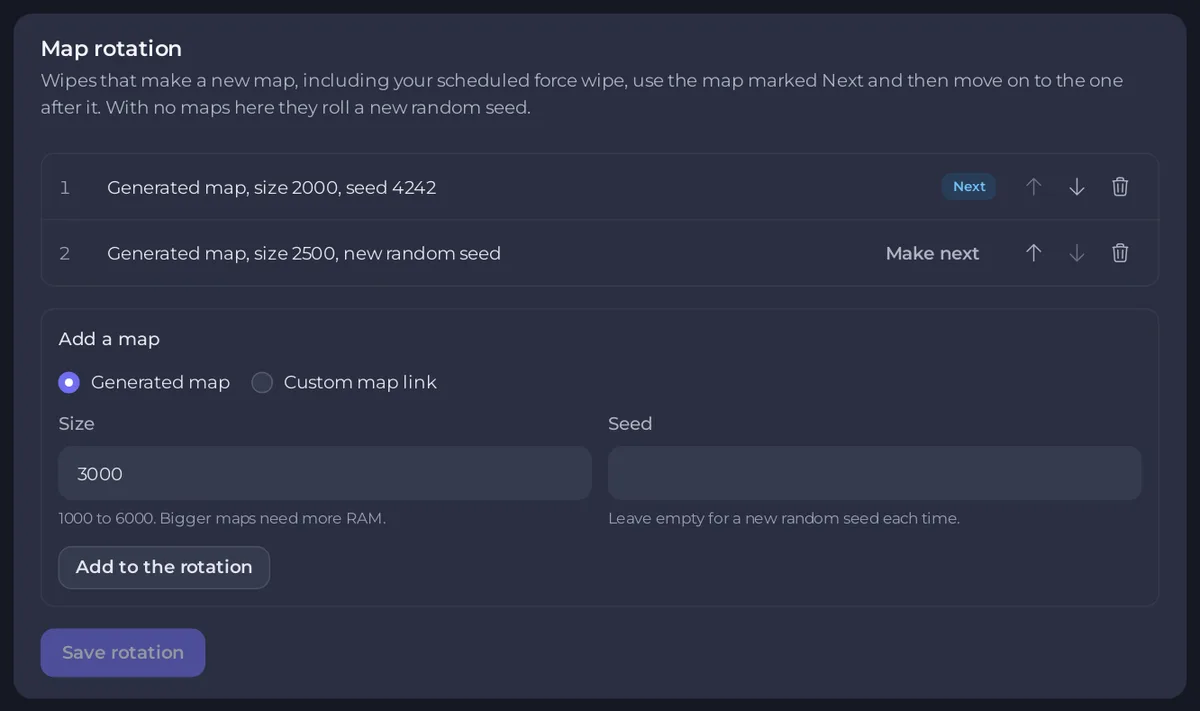
Task: Click the Save rotation button
Action: point(123,652)
